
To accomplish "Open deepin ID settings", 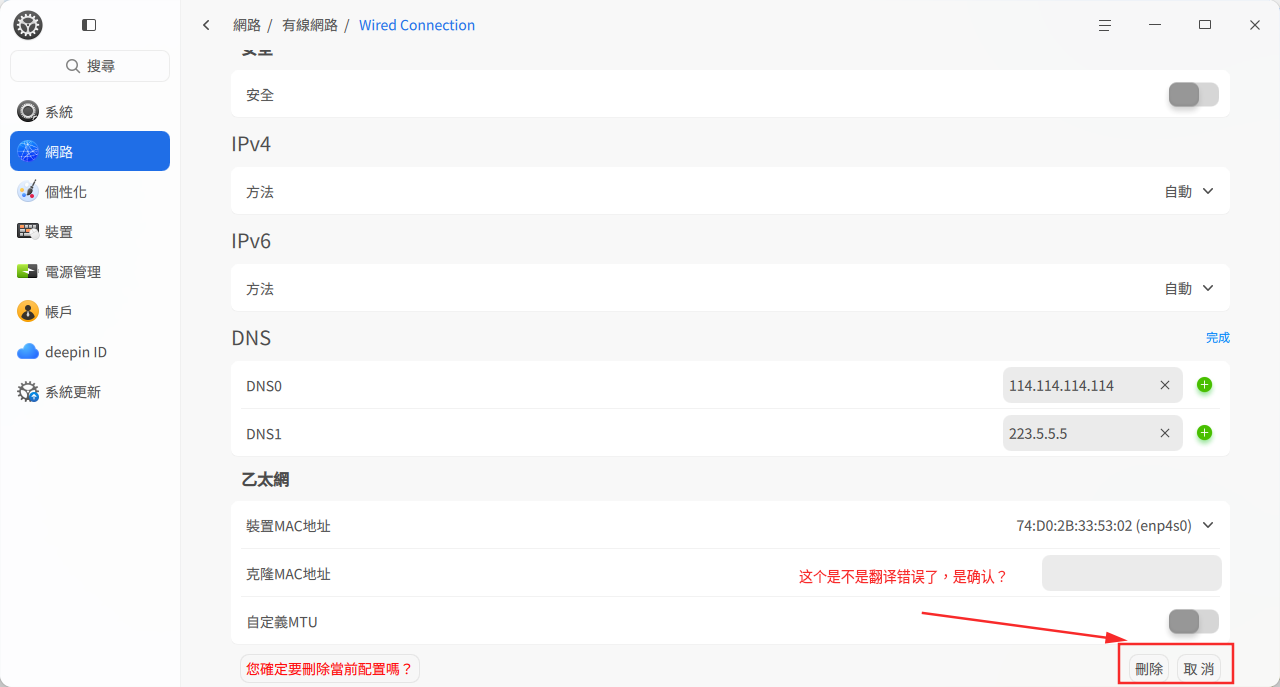I will 90,352.
